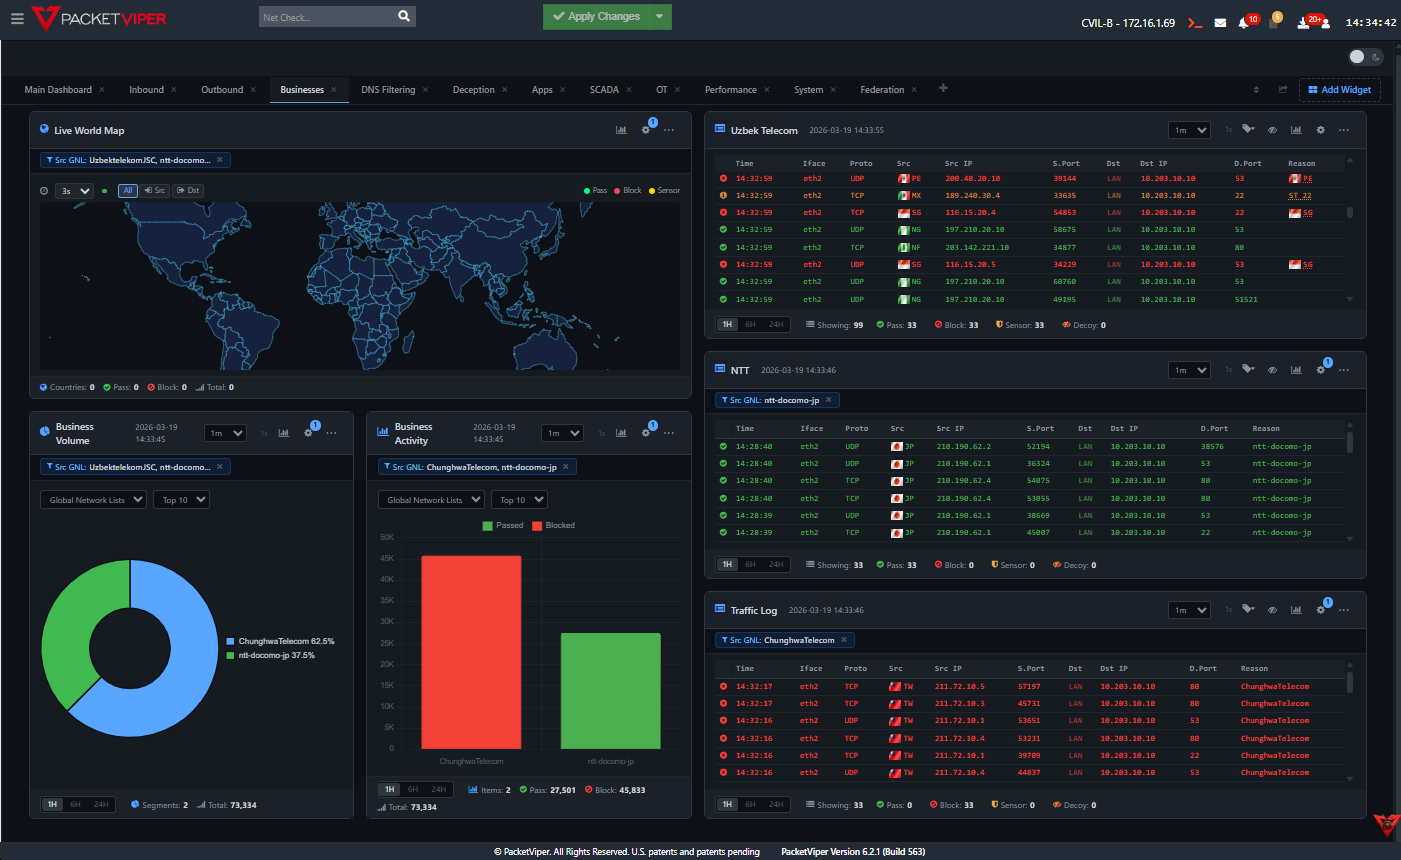Image resolution: width=1401 pixels, height=860 pixels.
Task: Open the mail inbox icon in header
Action: coord(1221,20)
